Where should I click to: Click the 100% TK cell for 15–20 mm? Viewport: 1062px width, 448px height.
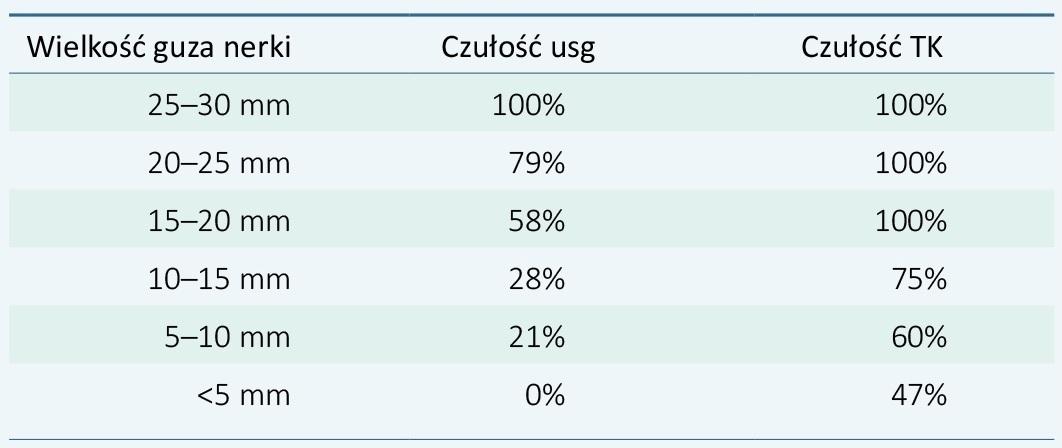[910, 222]
